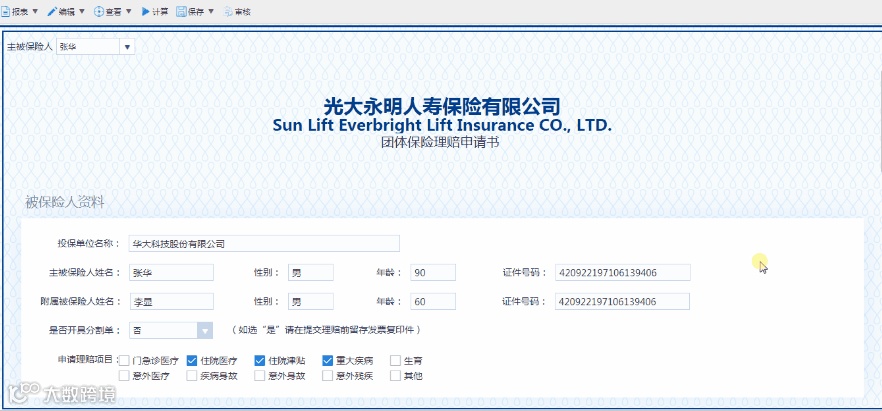This screenshot has width=882, height=411.
Task: Click the 投保单位名称 label
Action: (89, 243)
